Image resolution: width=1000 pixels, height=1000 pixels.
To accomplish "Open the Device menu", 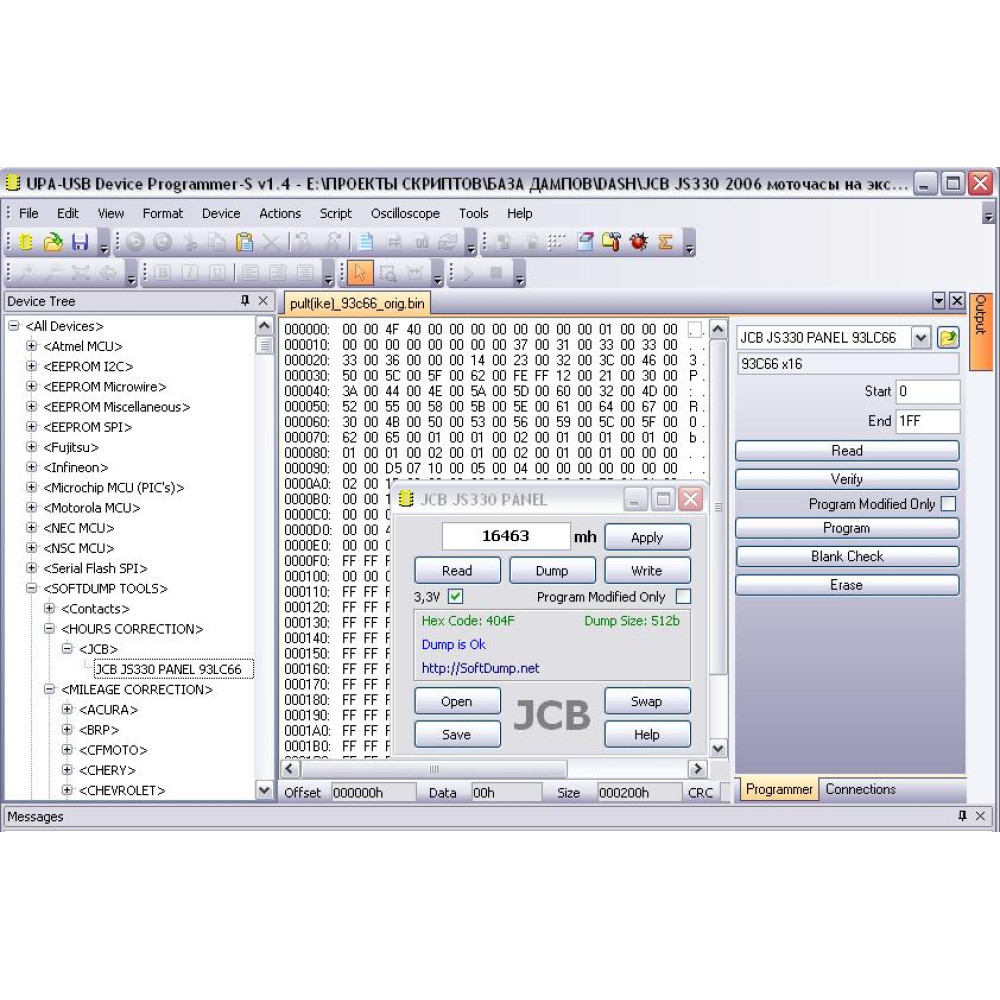I will [221, 213].
